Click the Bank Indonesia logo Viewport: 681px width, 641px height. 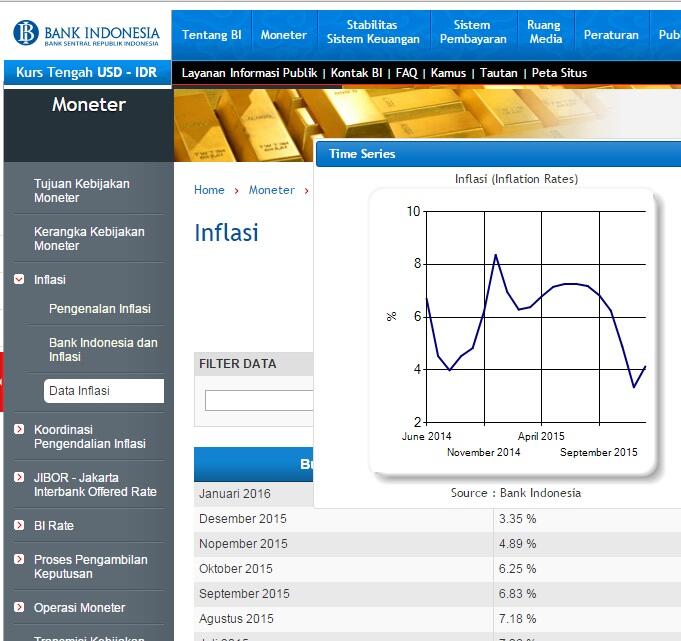click(x=86, y=33)
